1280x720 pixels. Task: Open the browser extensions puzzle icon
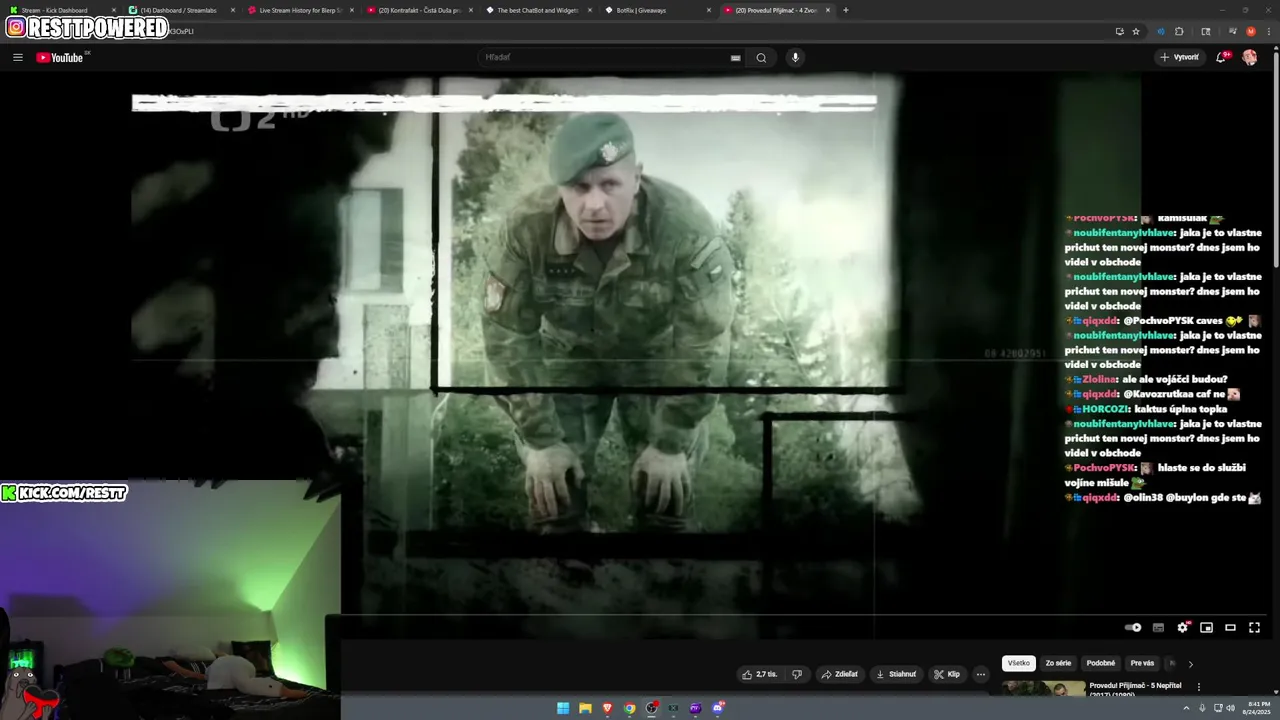pos(1179,31)
